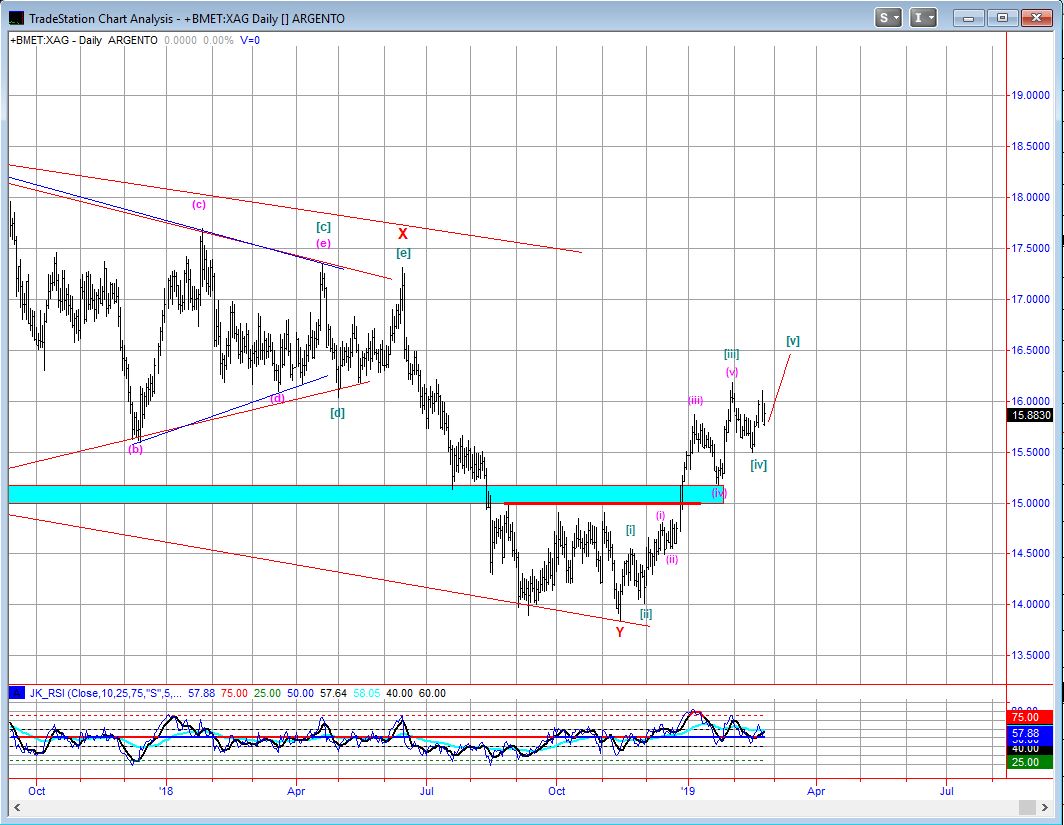The height and width of the screenshot is (825, 1064).
Task: Click the JK_RSI (Close,10,25,75 label
Action: pyautogui.click(x=105, y=693)
